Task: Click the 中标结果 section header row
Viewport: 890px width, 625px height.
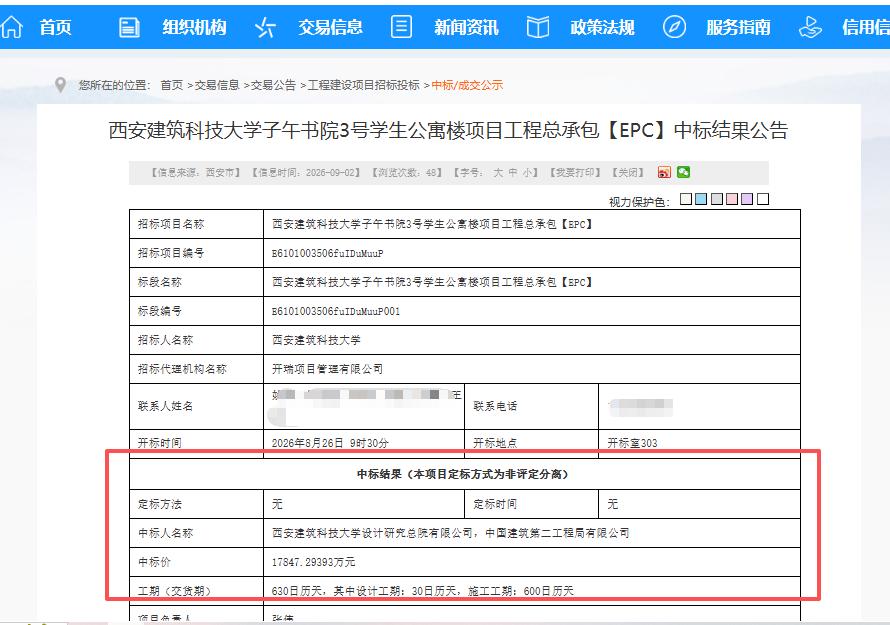Action: coord(465,475)
